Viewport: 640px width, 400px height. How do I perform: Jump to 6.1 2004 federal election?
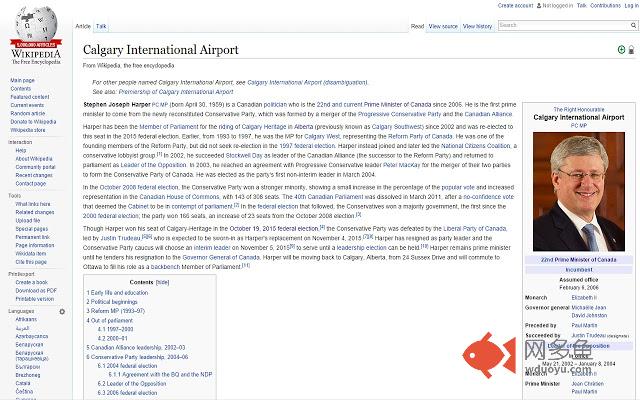click(127, 366)
